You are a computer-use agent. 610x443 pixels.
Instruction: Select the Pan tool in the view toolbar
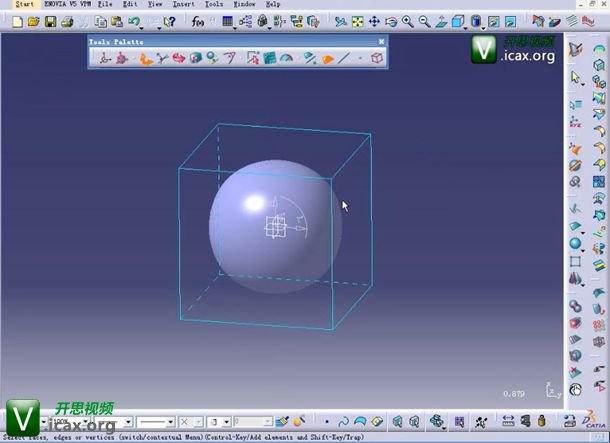click(374, 21)
